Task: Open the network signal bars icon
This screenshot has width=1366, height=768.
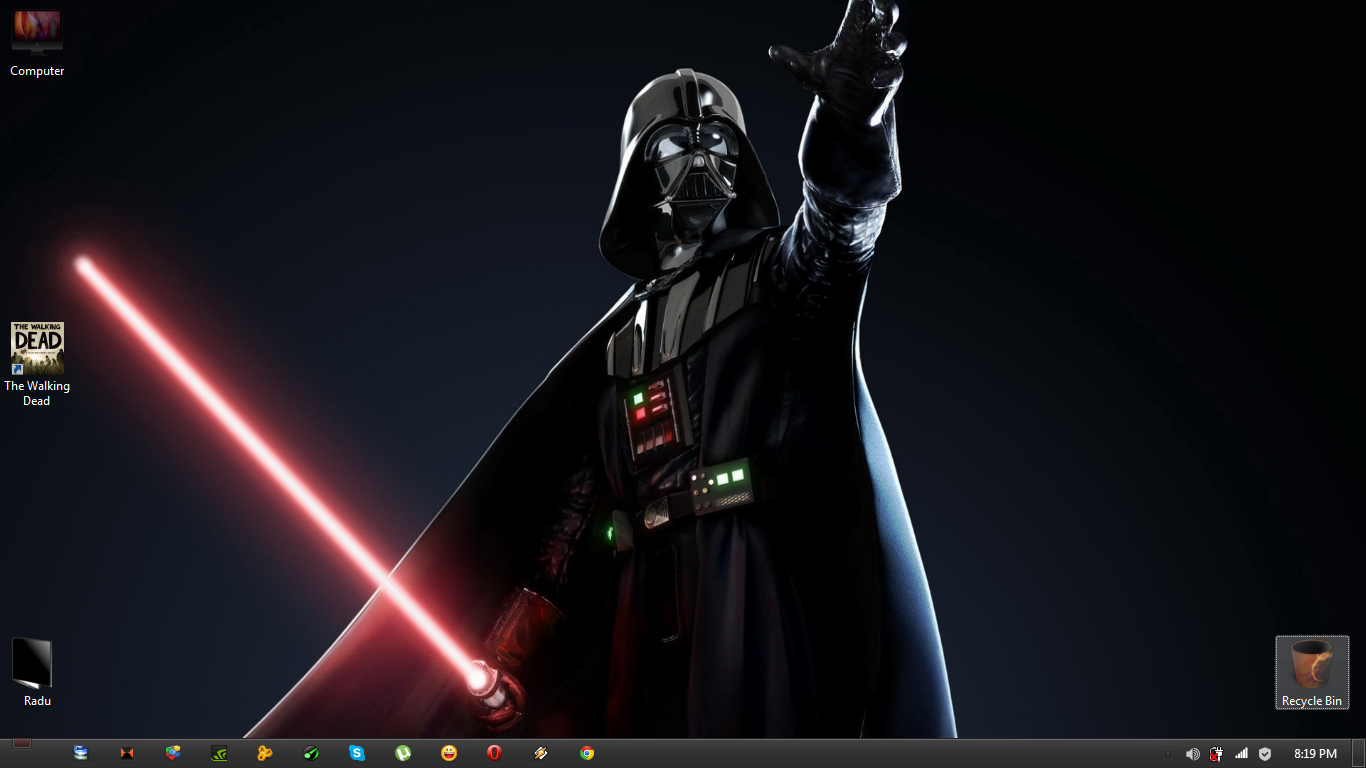Action: [1241, 754]
